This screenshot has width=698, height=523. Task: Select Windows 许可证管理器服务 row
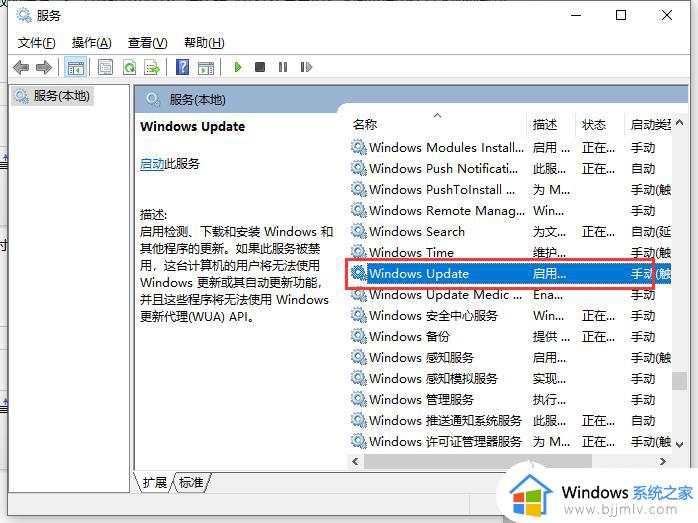tap(511, 441)
